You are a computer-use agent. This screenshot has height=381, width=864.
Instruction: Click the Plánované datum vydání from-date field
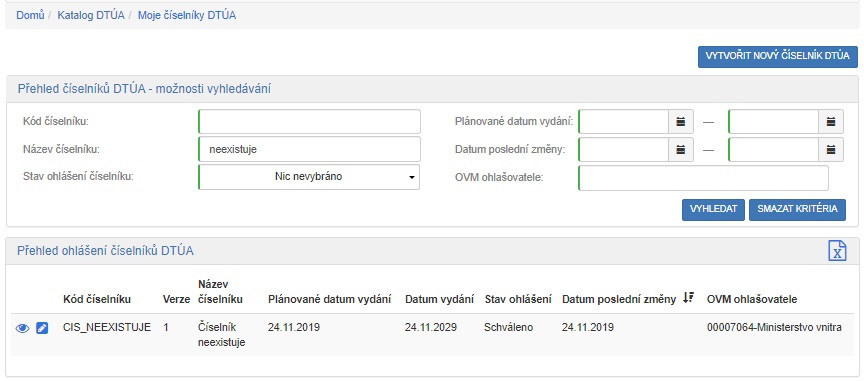point(624,122)
